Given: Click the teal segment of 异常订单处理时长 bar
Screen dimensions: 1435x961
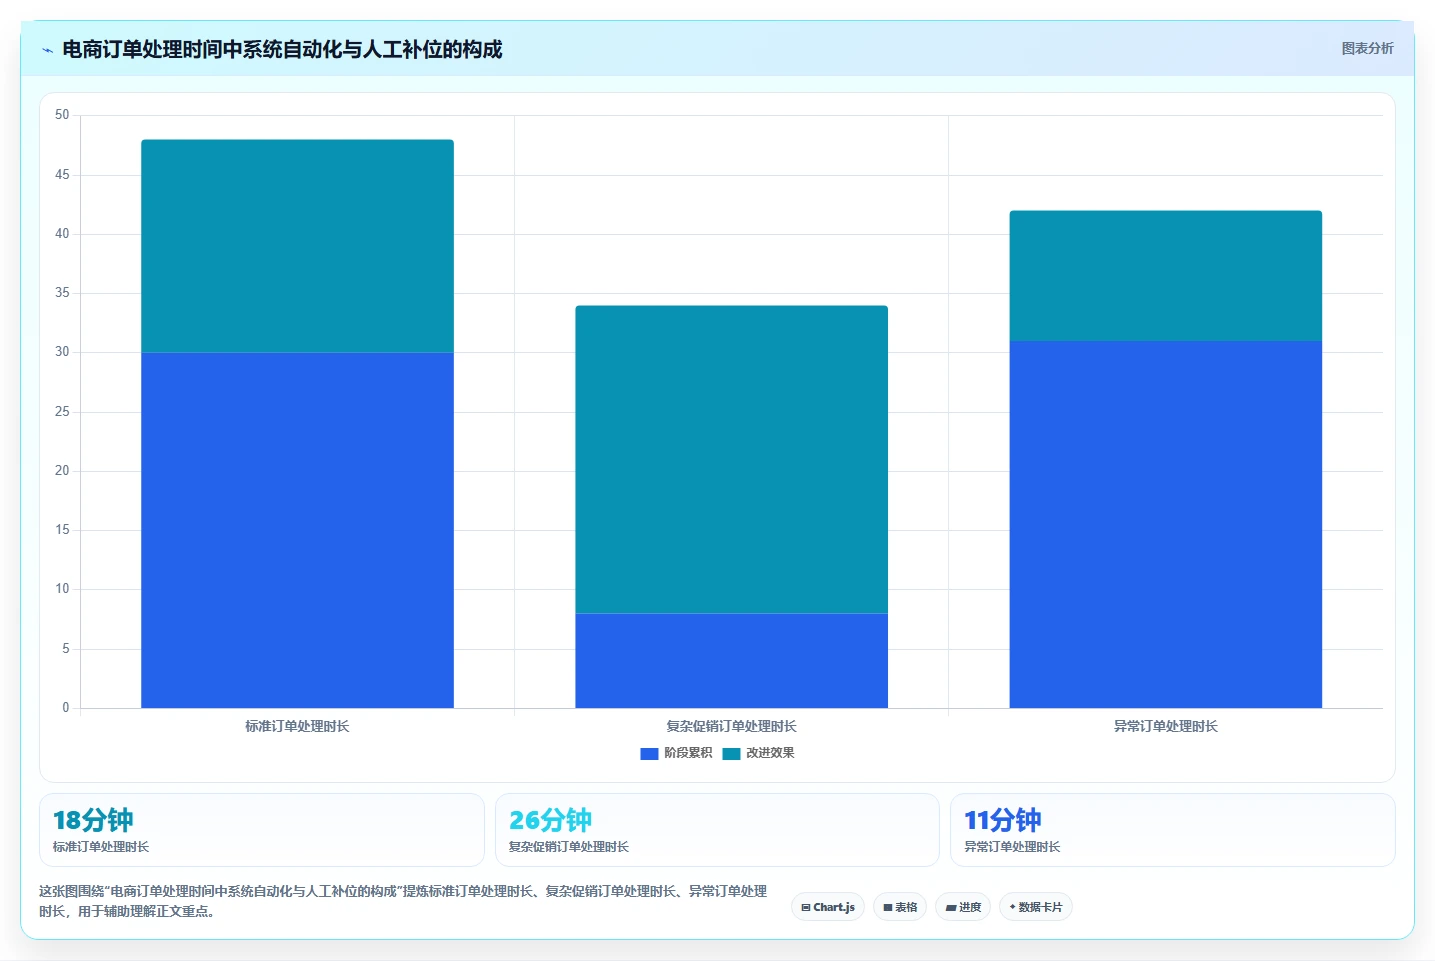Looking at the screenshot, I should coord(1166,276).
